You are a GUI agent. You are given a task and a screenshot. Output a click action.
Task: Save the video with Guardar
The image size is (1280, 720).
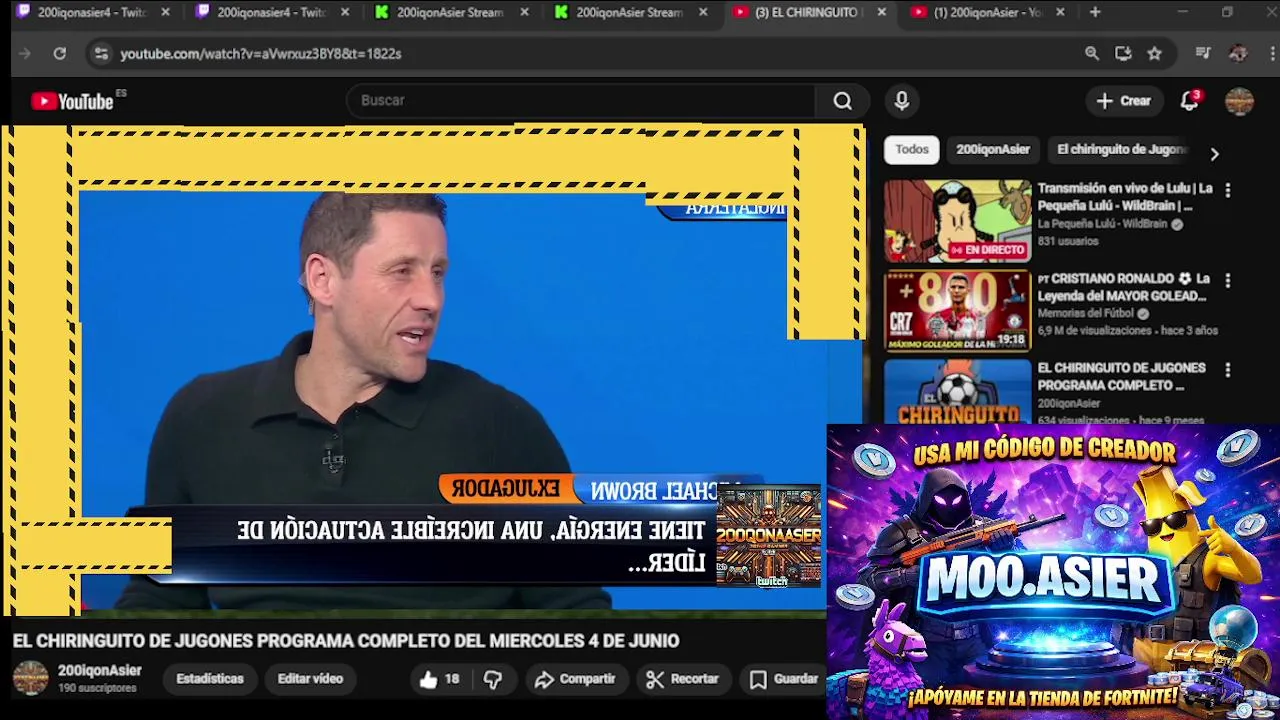point(785,679)
